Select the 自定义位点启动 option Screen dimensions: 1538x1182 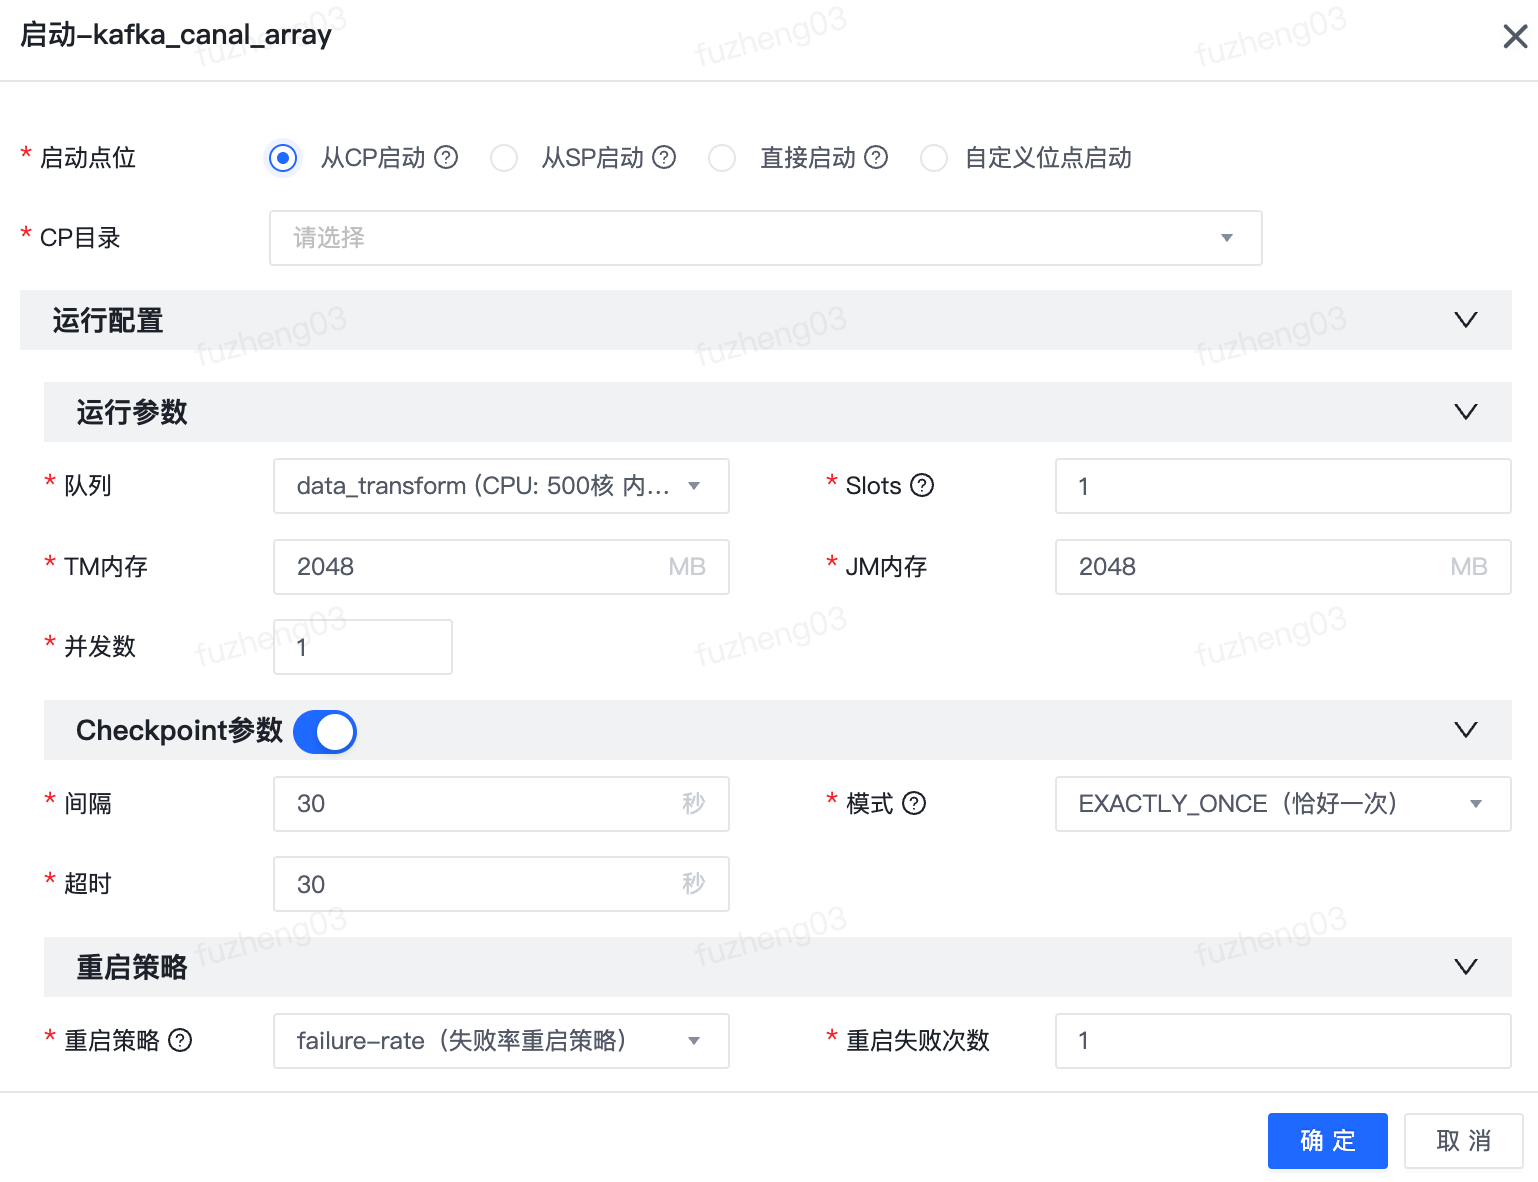[x=933, y=158]
